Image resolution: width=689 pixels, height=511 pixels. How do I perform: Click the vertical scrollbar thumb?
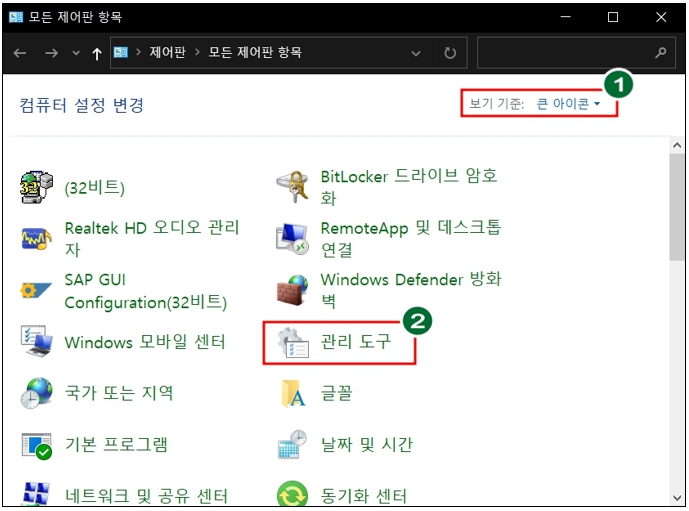click(677, 207)
